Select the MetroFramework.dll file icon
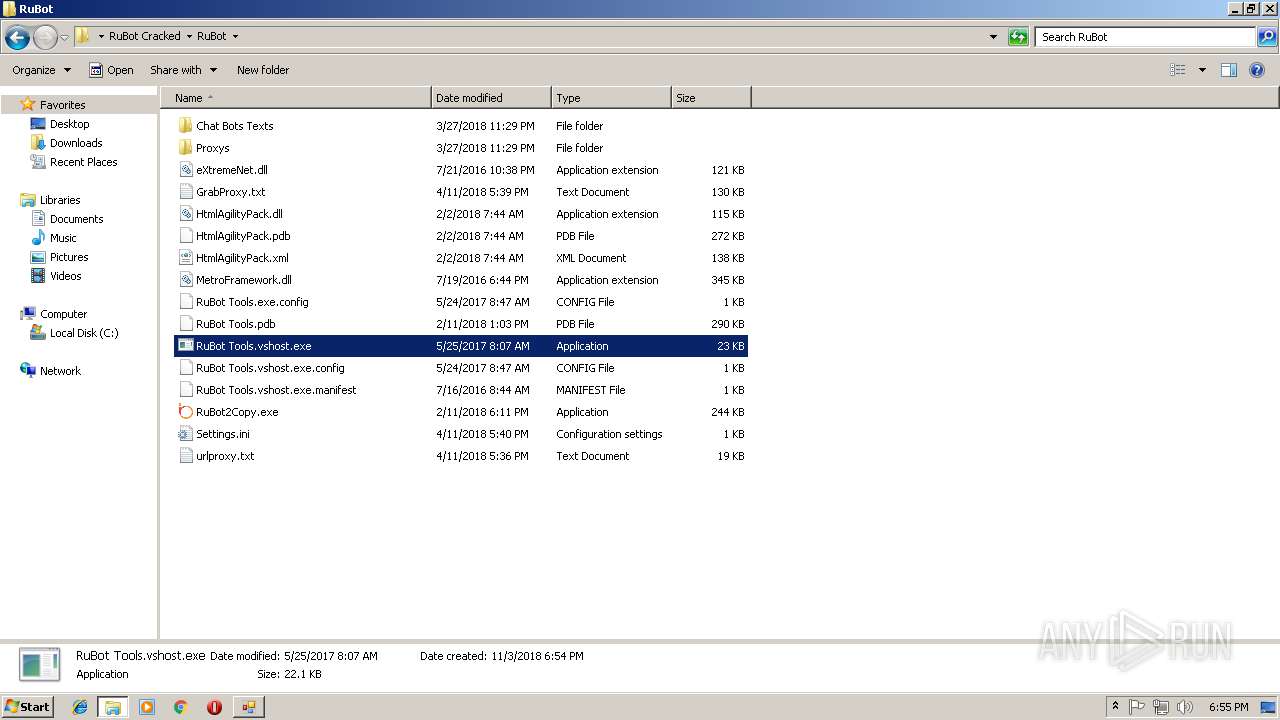Viewport: 1280px width, 720px height. point(185,280)
